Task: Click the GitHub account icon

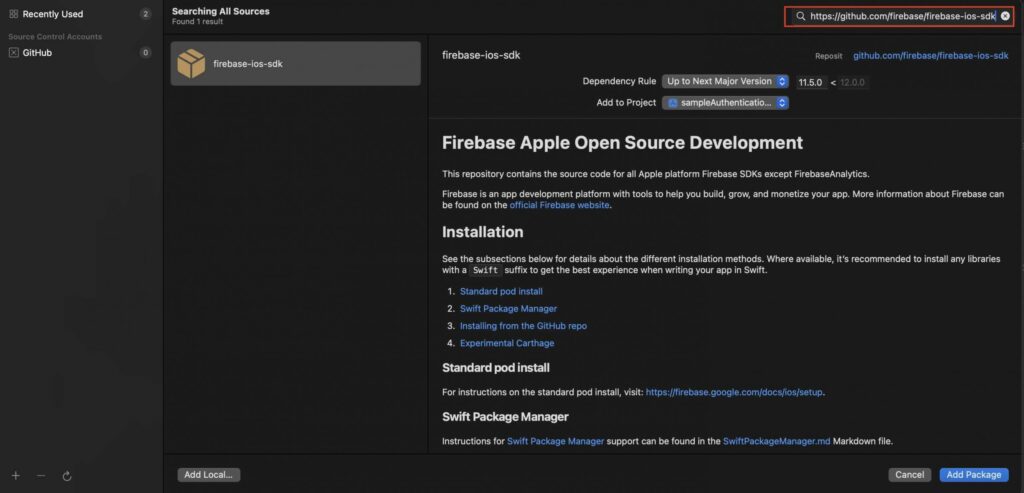Action: (x=14, y=53)
